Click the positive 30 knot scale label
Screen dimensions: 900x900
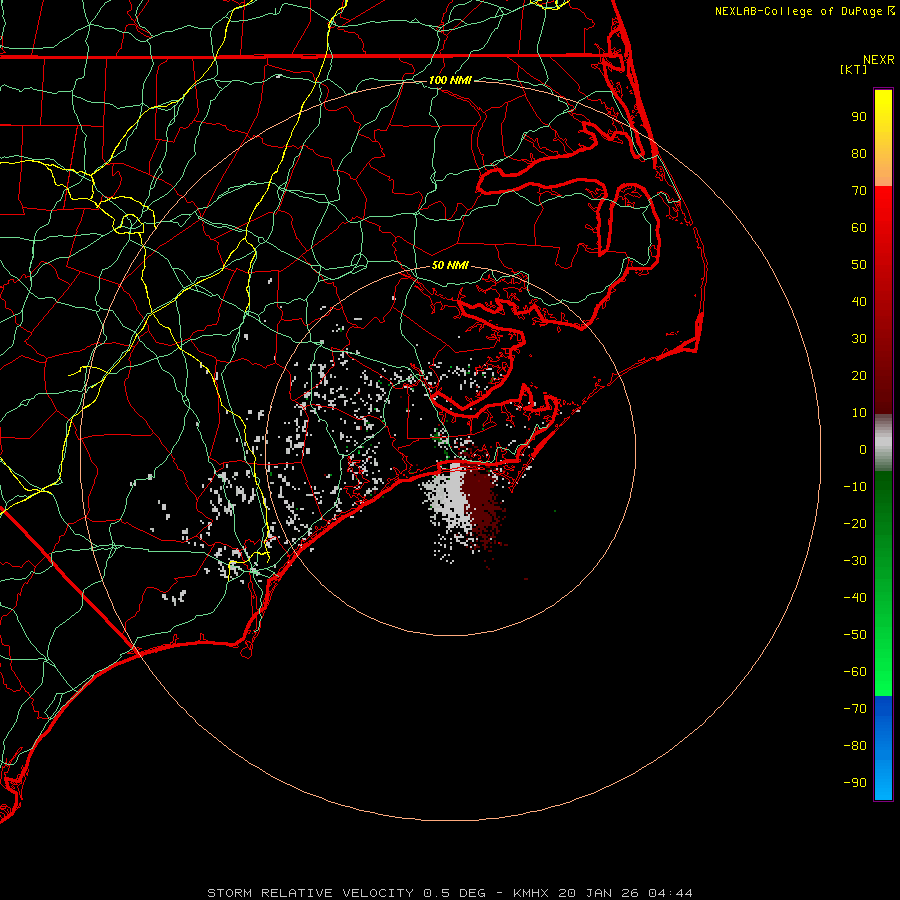(859, 339)
